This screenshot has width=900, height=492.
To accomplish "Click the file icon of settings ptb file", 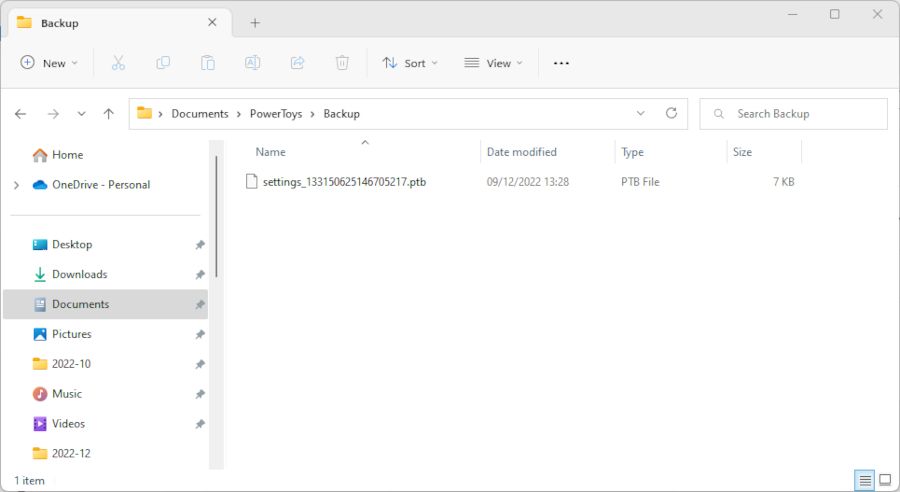I will pos(251,181).
